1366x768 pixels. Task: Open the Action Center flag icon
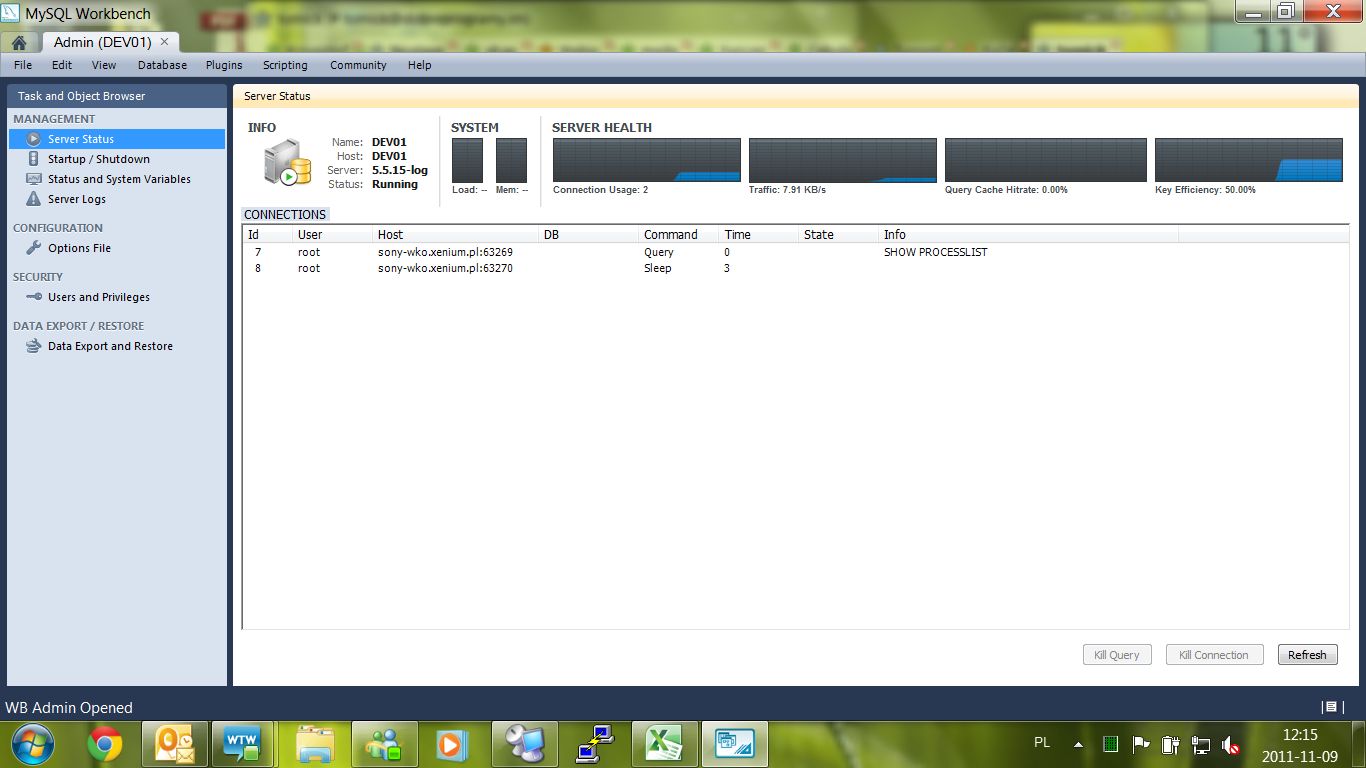[x=1141, y=745]
